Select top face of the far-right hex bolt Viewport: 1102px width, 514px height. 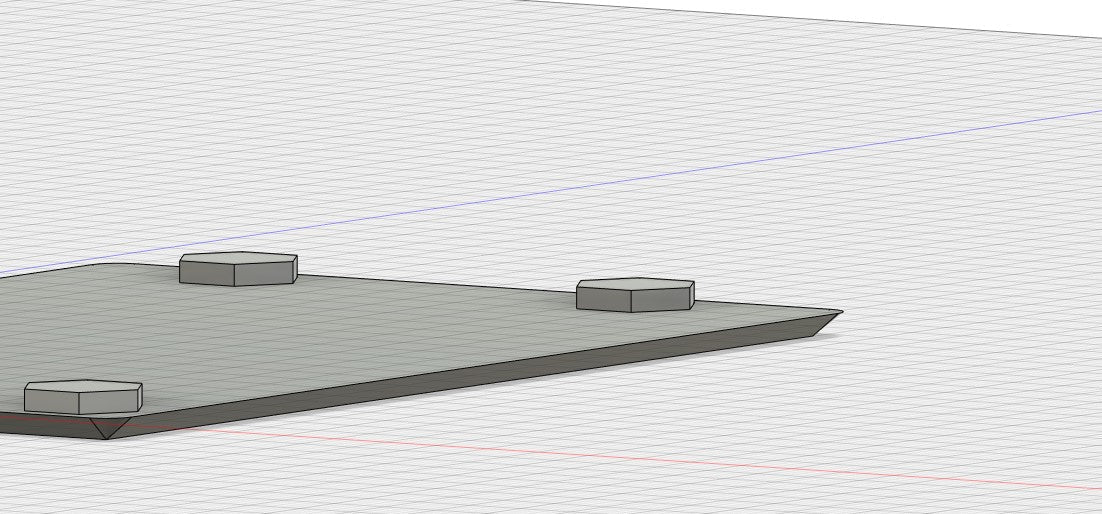tap(635, 284)
